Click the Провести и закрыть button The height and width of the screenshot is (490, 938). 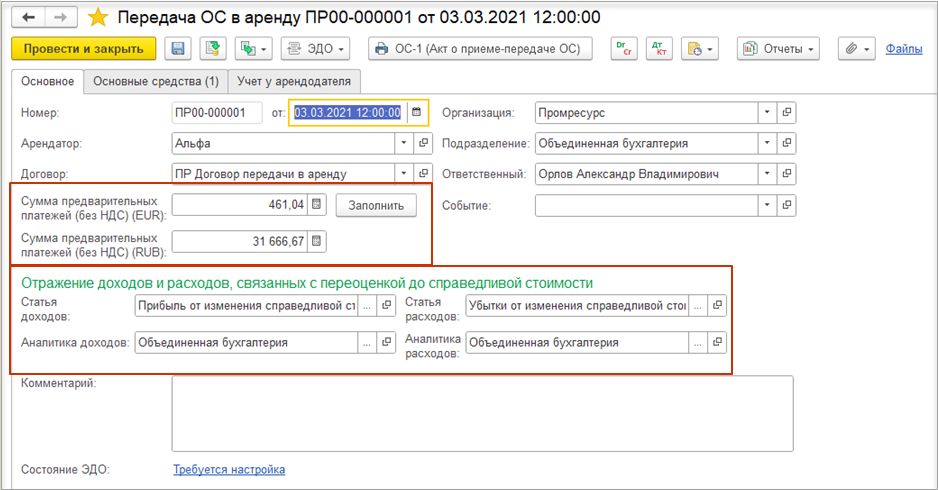tap(84, 49)
